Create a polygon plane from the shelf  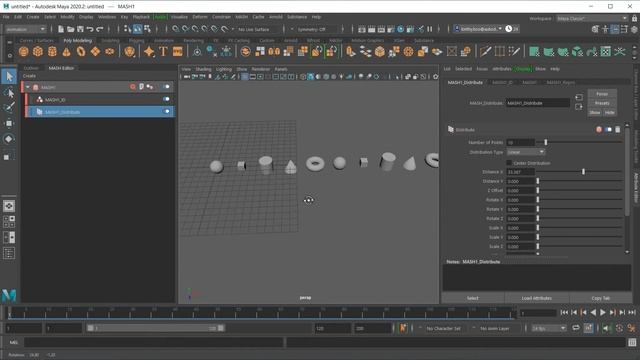95,51
